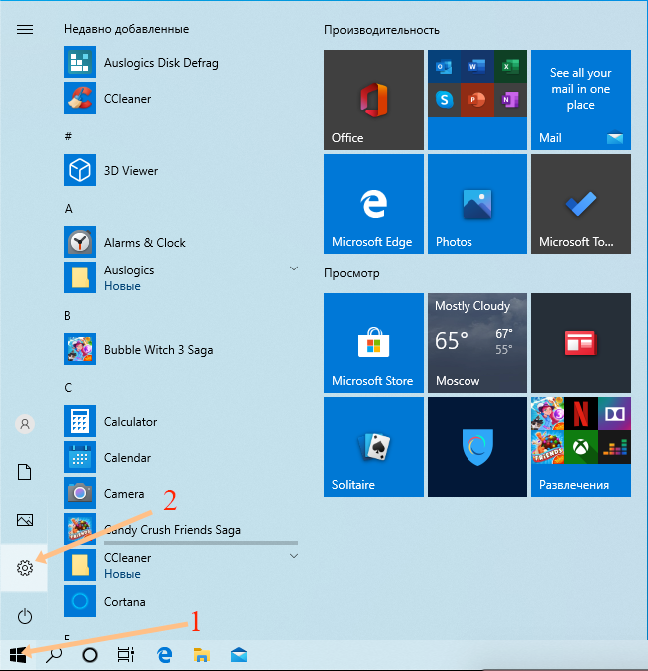The height and width of the screenshot is (671, 648).
Task: Open Settings via the gear icon
Action: [x=24, y=568]
